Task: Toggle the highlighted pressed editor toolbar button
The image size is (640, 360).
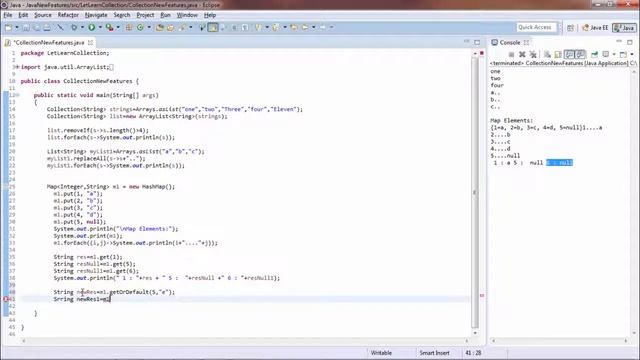Action: coord(213,27)
